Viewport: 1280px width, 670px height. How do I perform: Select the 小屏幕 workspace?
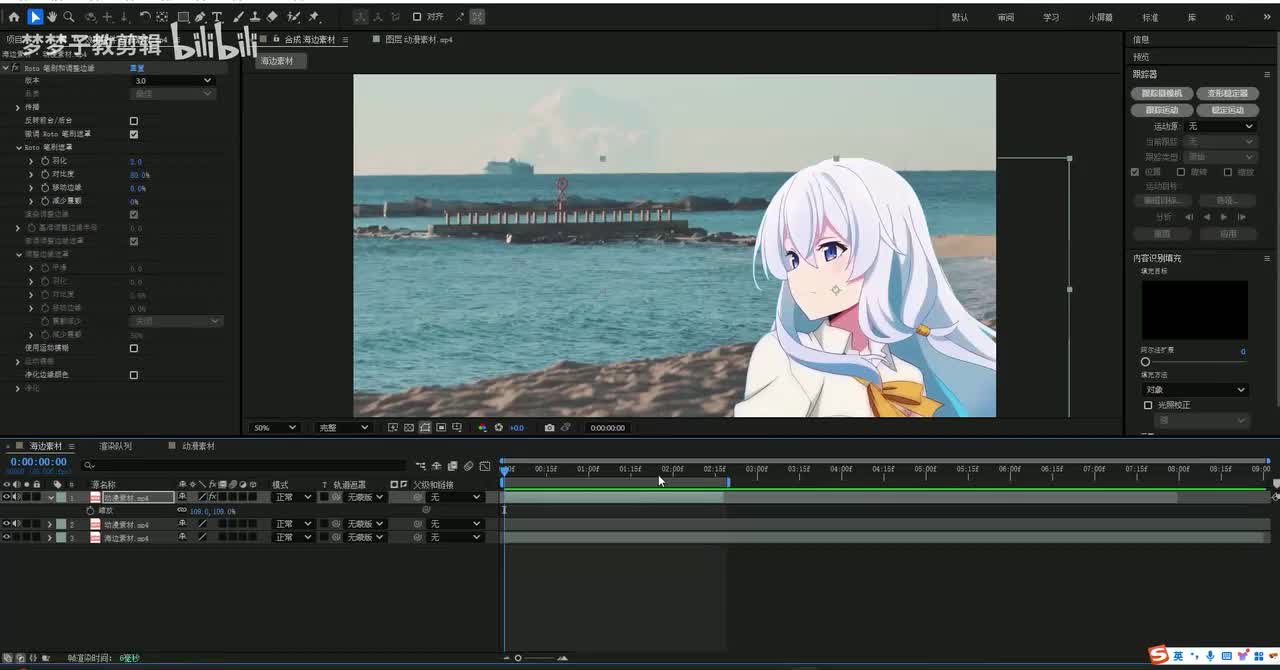click(1101, 18)
